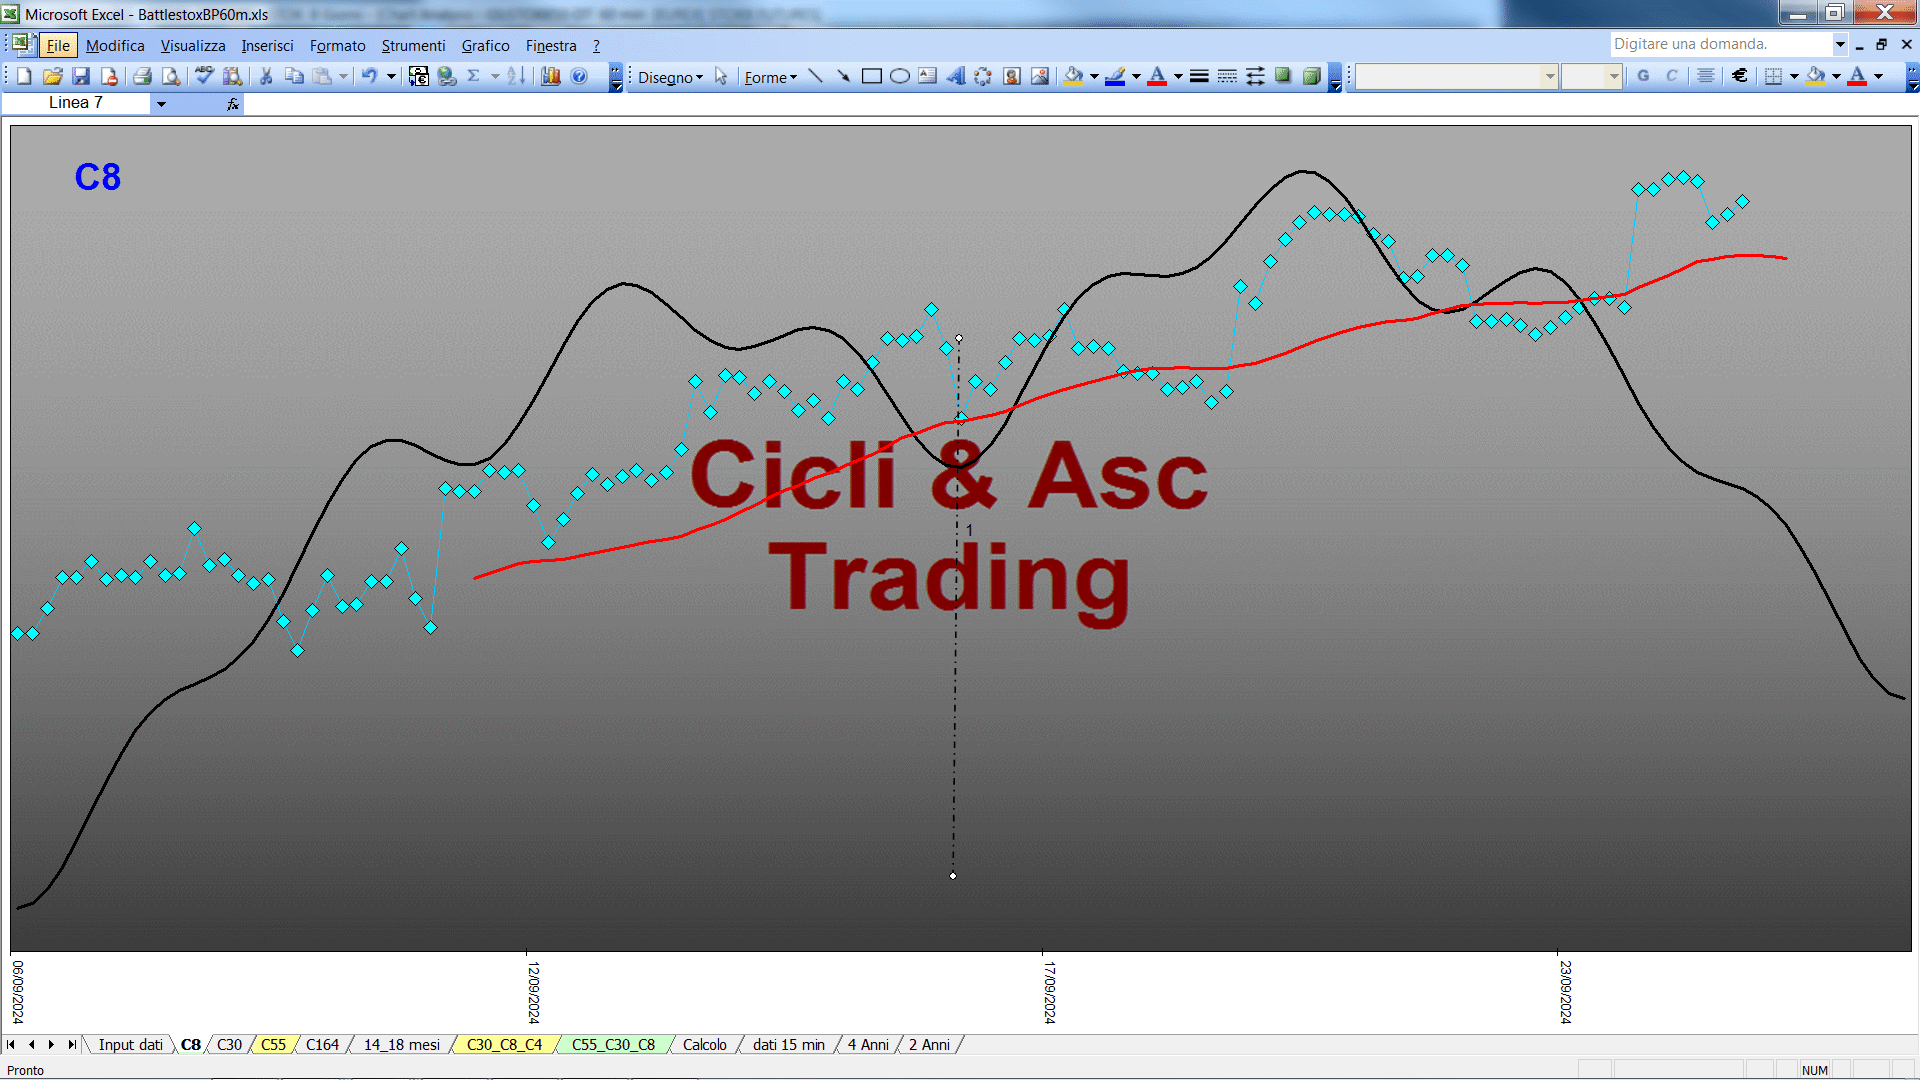Click the Arrow Style icon
1920x1080 pixels.
(1255, 76)
